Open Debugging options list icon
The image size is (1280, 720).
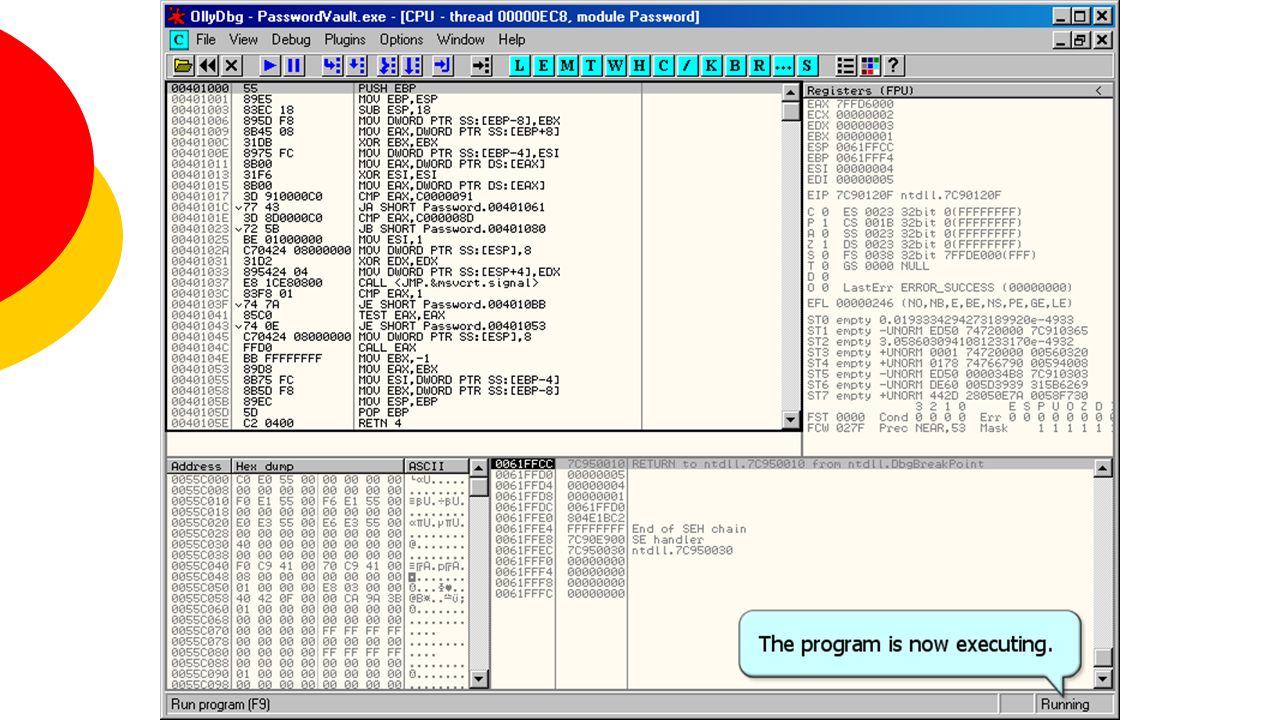[846, 66]
